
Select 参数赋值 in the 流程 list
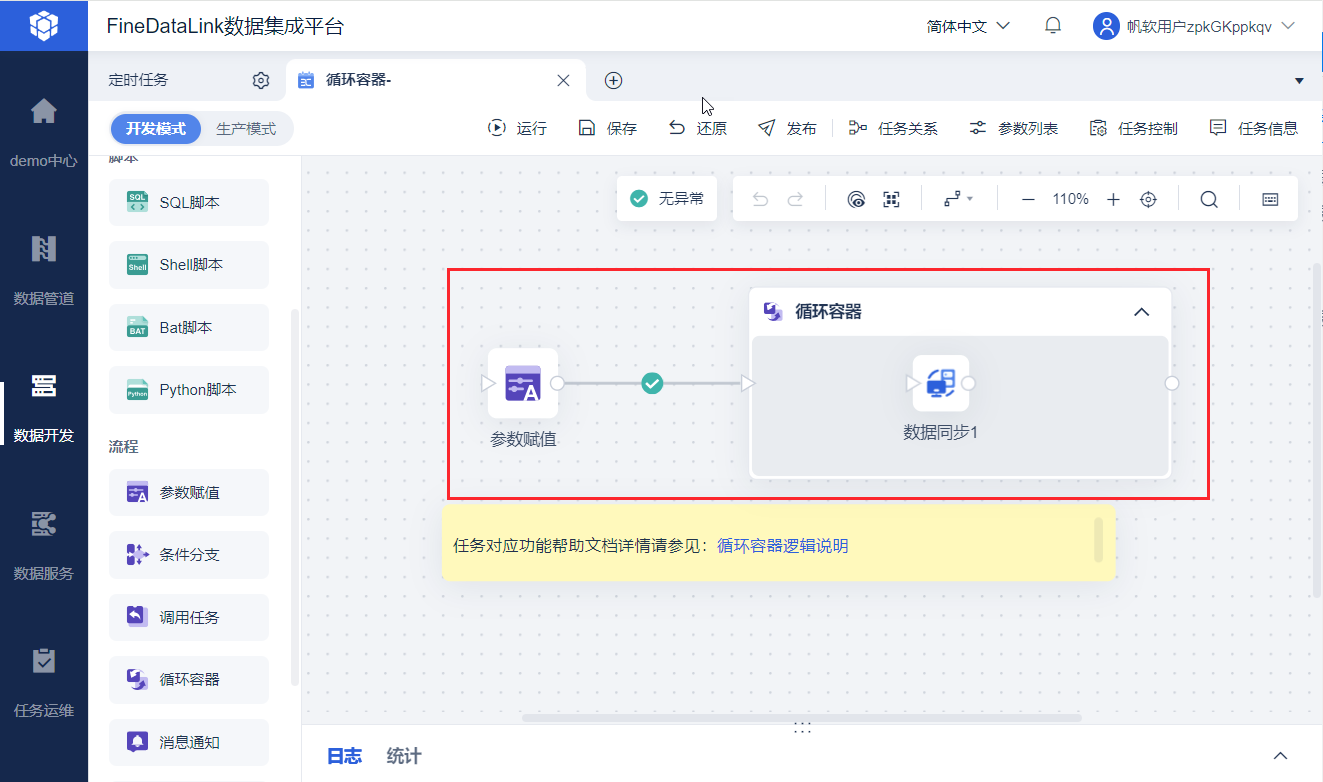[x=189, y=492]
